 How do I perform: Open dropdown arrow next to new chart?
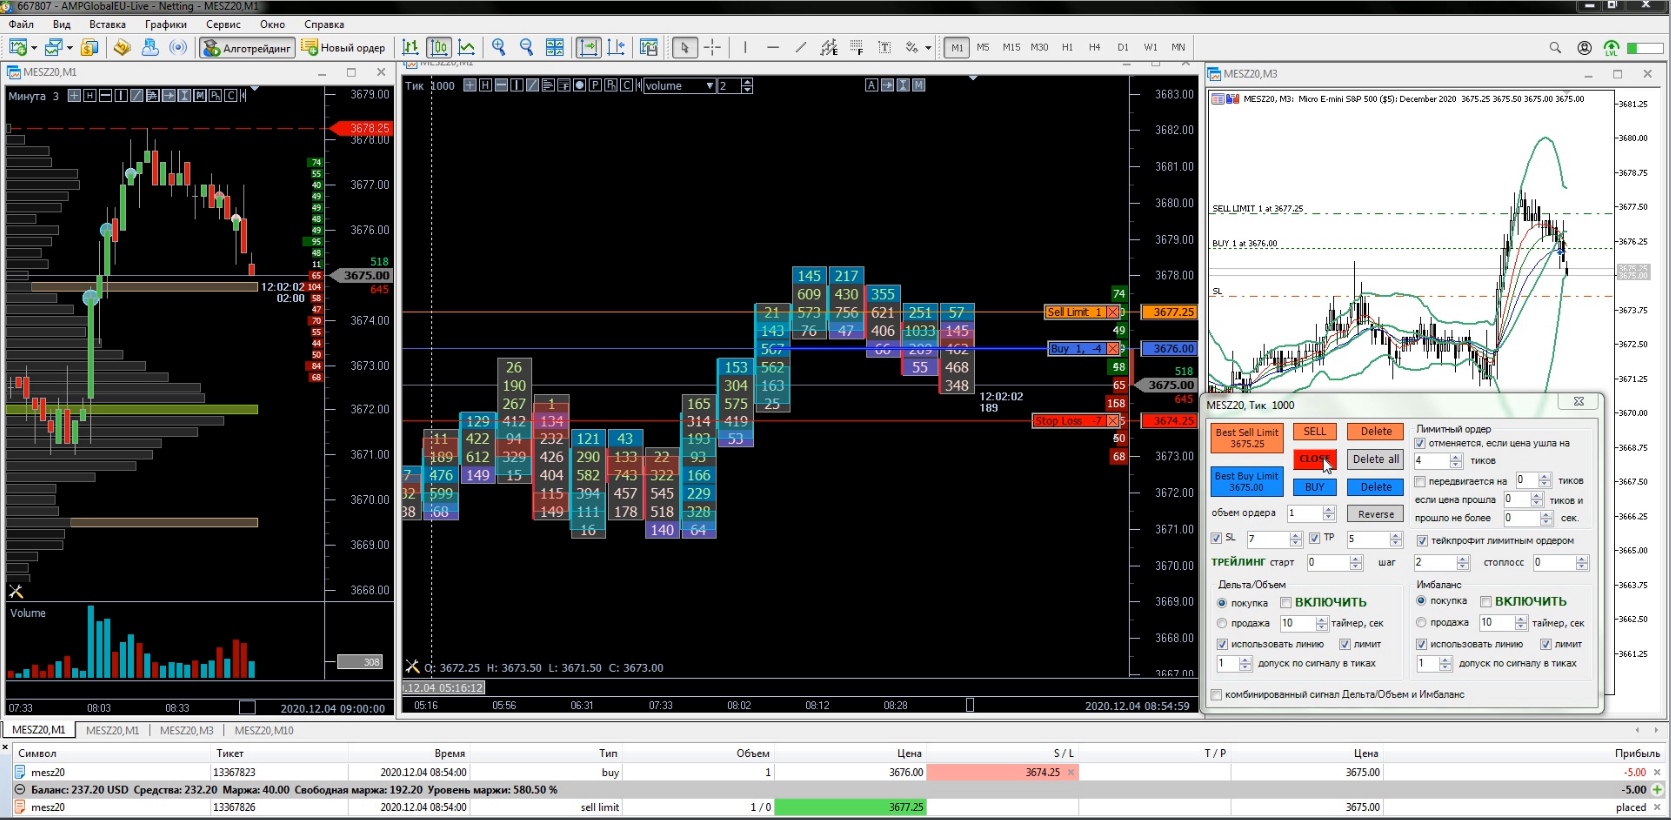34,47
